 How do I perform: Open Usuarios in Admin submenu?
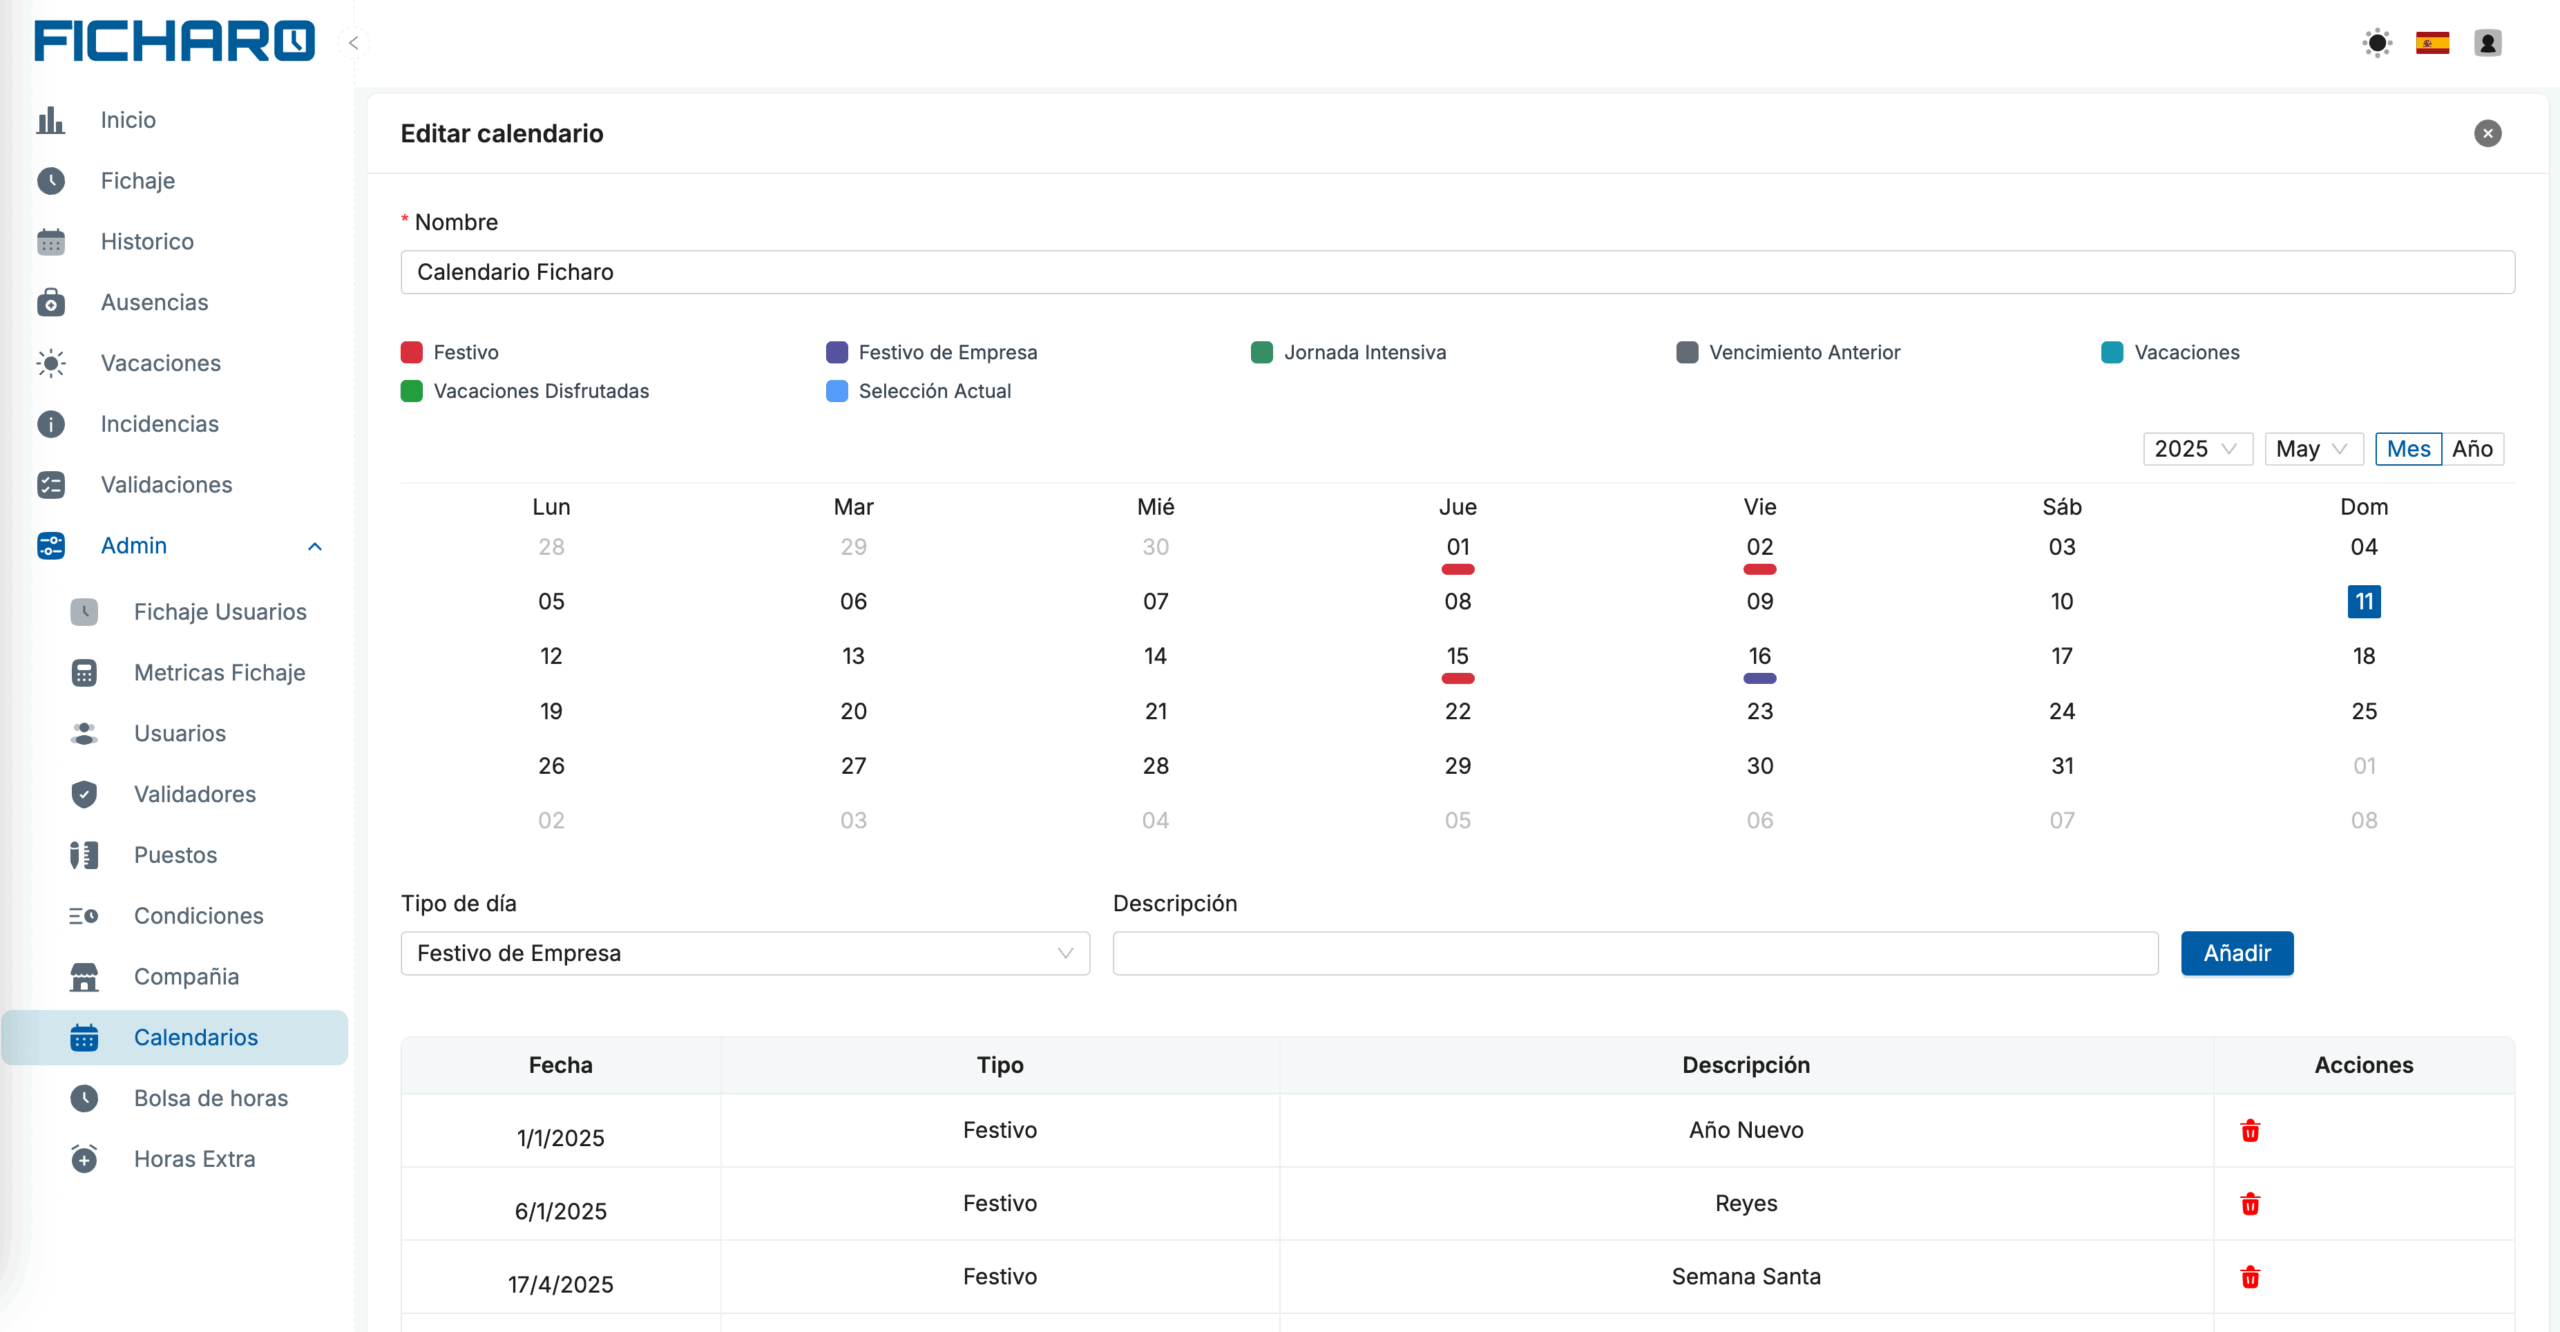180,733
